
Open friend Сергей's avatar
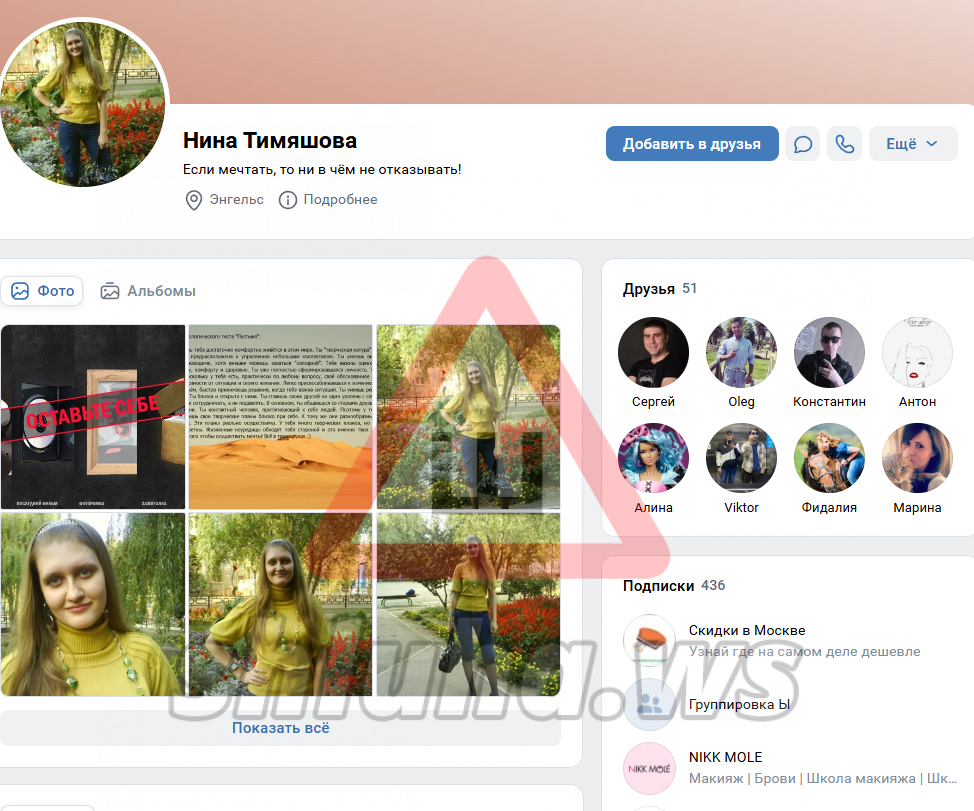(653, 352)
